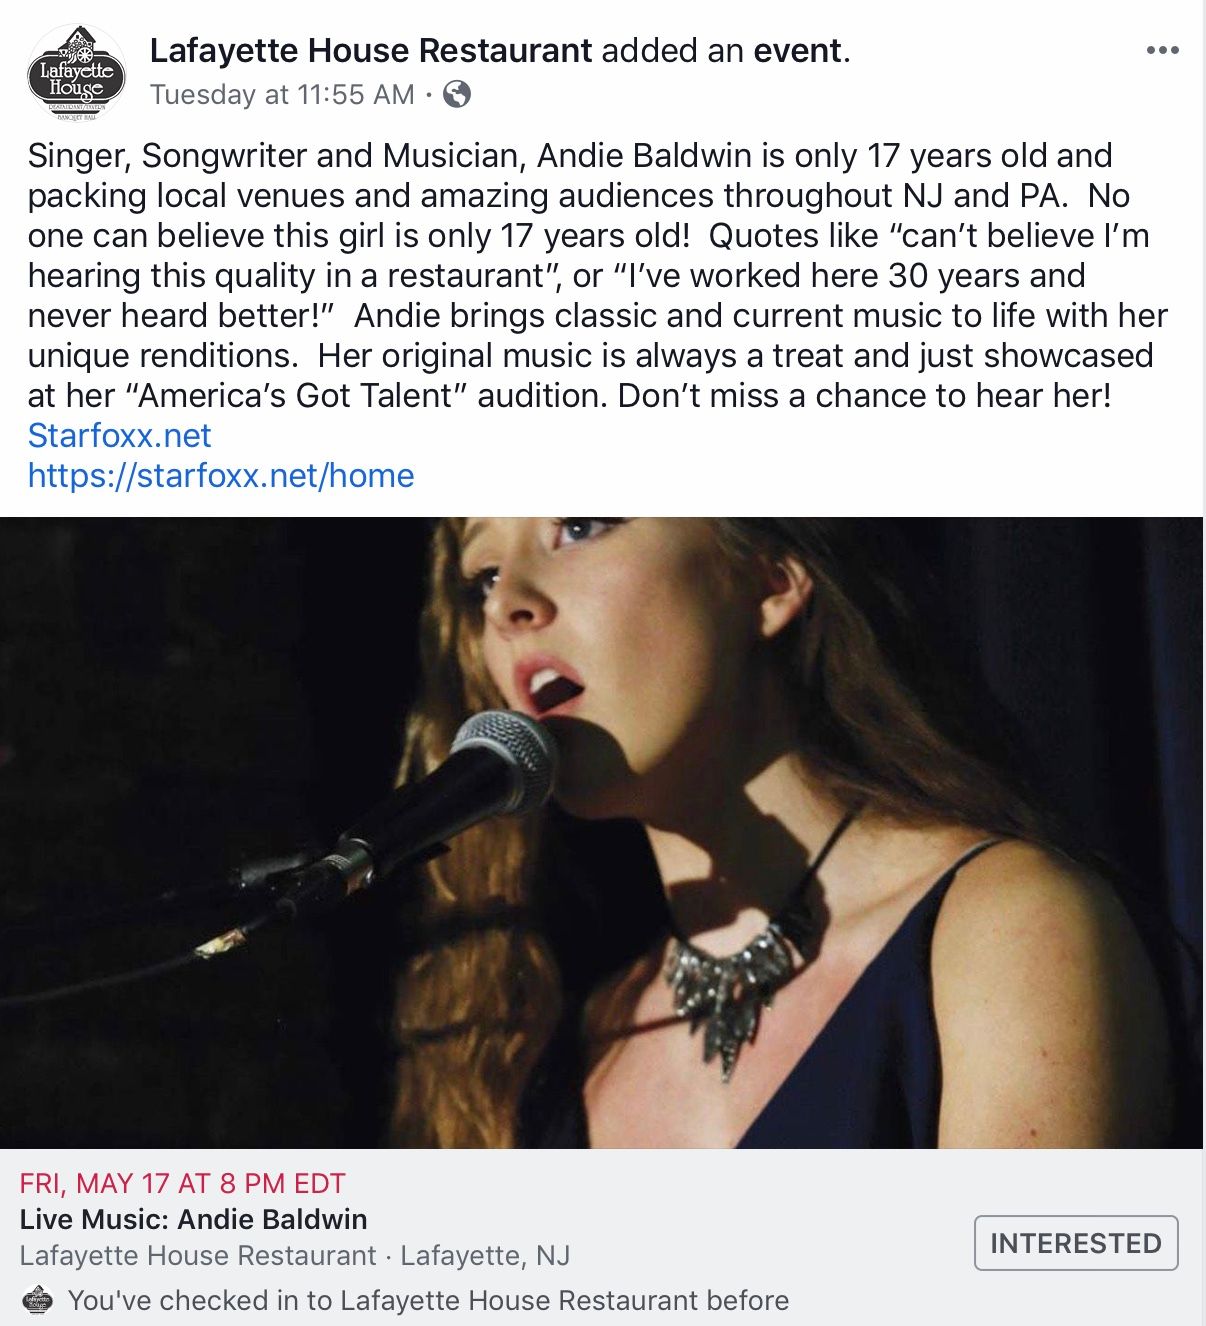This screenshot has width=1206, height=1326.
Task: Click "Lafayette, NJ" location text
Action: pos(485,1256)
